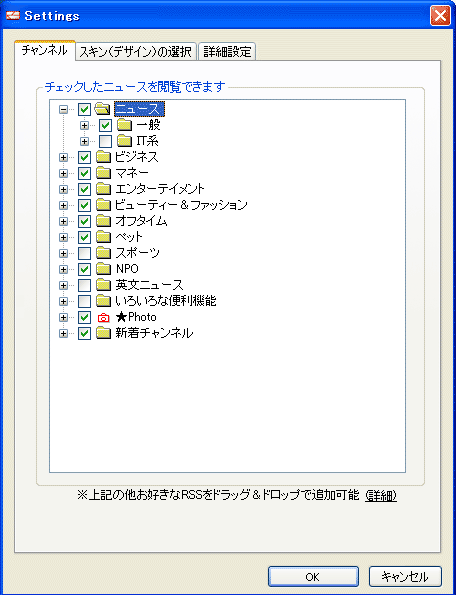Click the open folder icon beside ニュース
The height and width of the screenshot is (595, 456).
tap(102, 109)
